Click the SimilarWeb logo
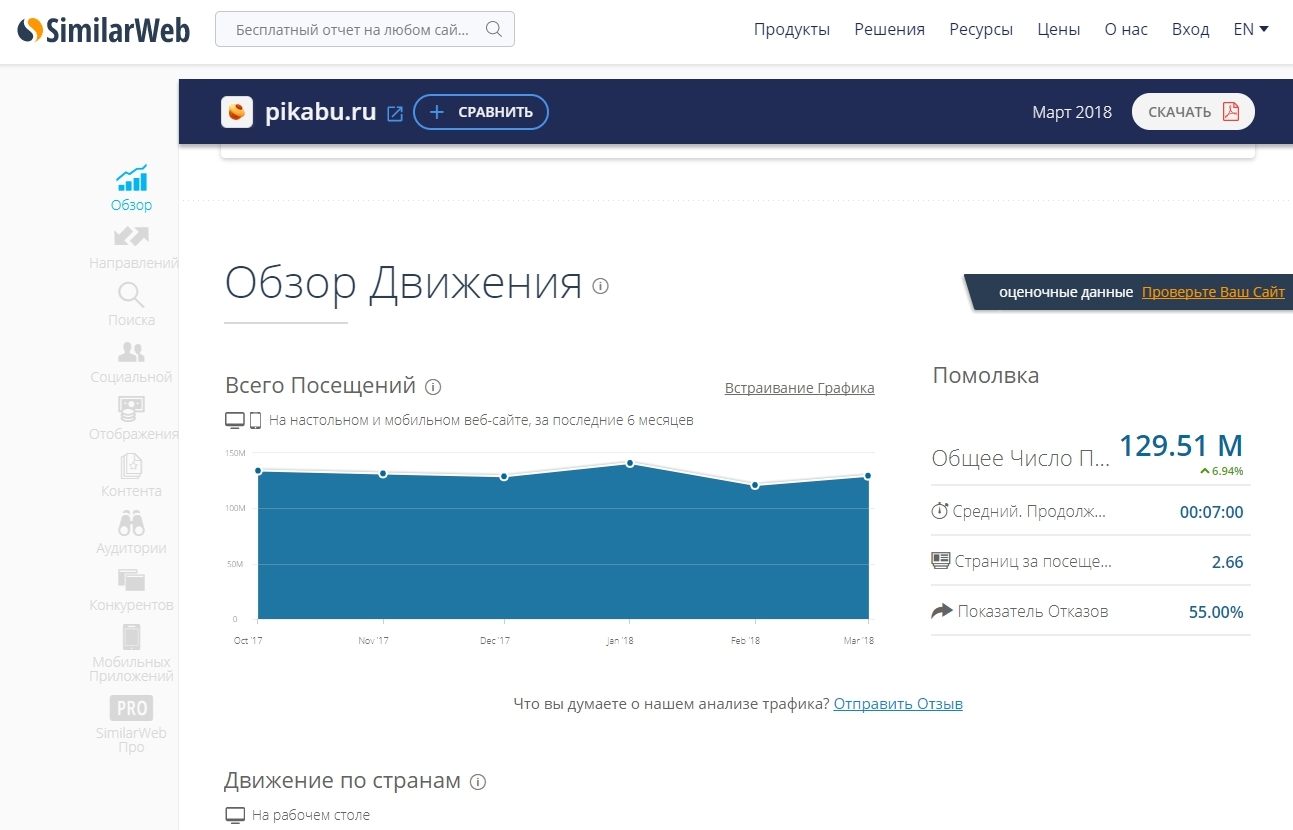 (104, 30)
